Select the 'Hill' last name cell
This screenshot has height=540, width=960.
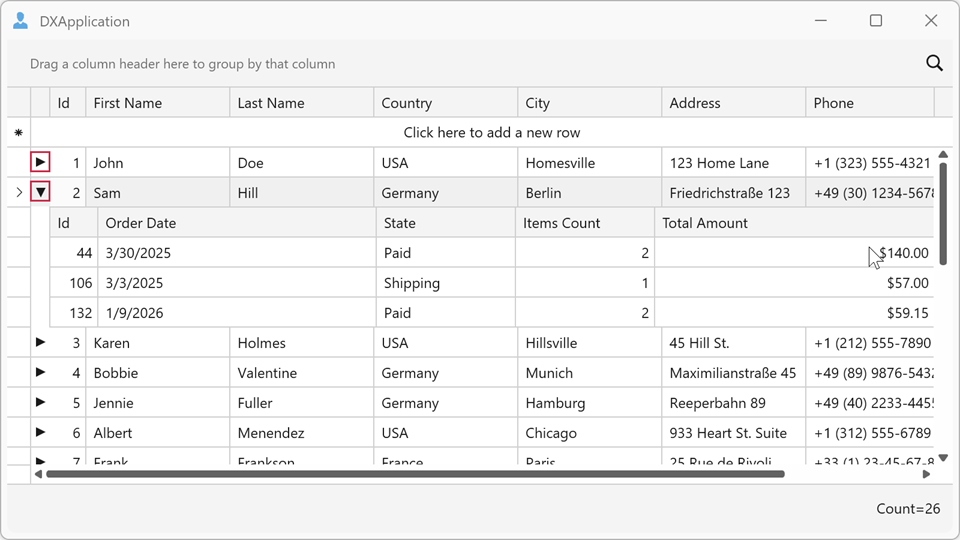(302, 193)
